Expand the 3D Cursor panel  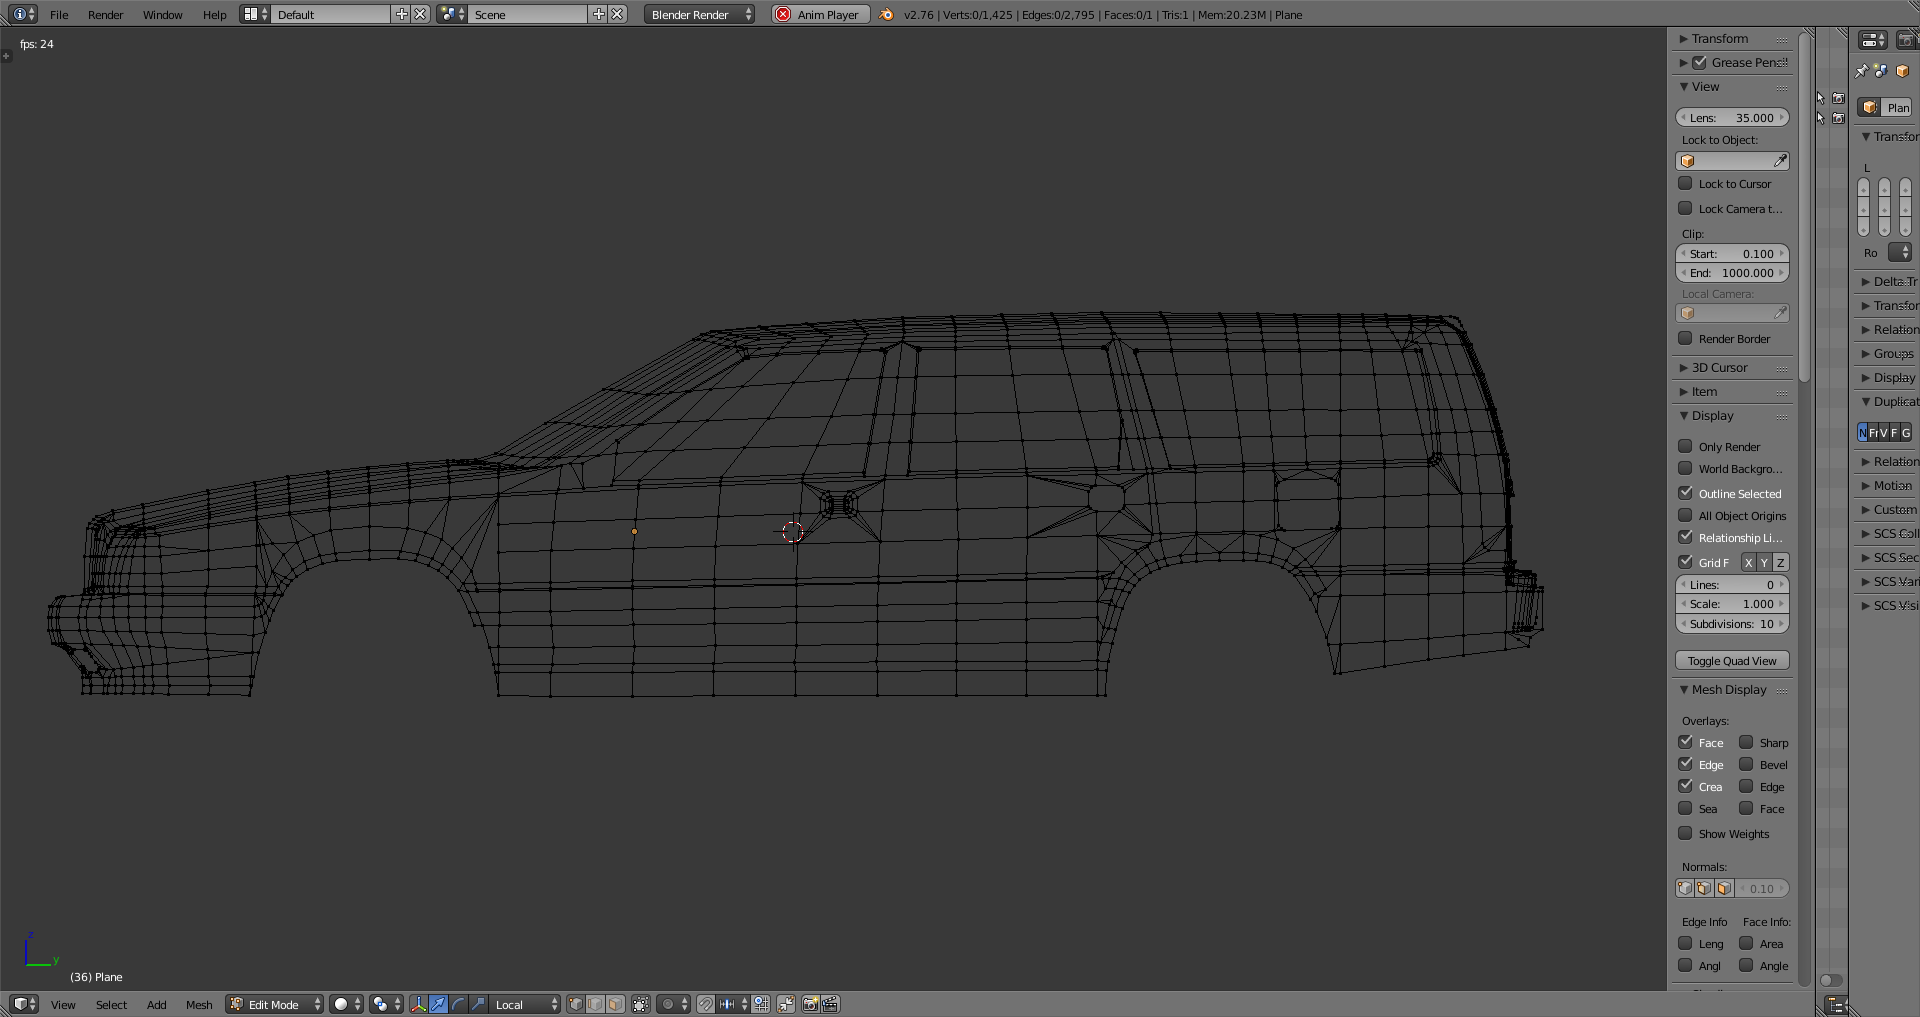point(1720,368)
